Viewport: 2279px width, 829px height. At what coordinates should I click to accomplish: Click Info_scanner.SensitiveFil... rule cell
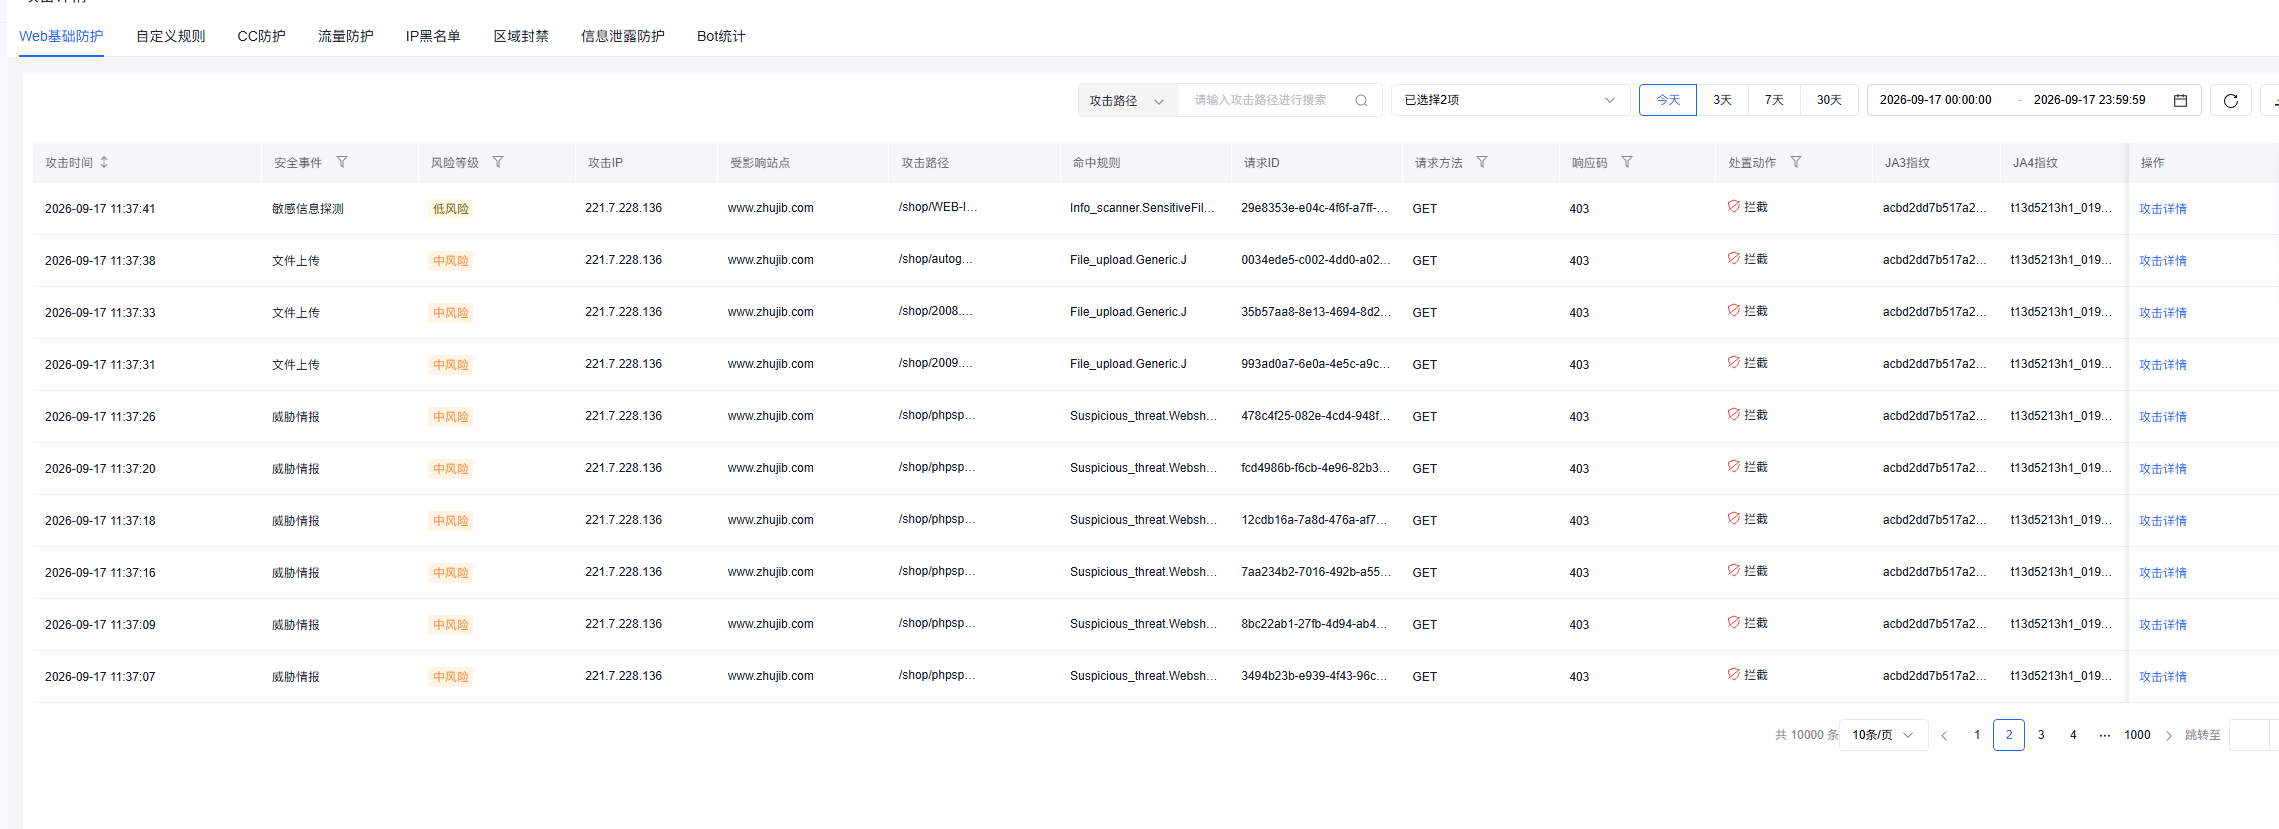[1142, 208]
